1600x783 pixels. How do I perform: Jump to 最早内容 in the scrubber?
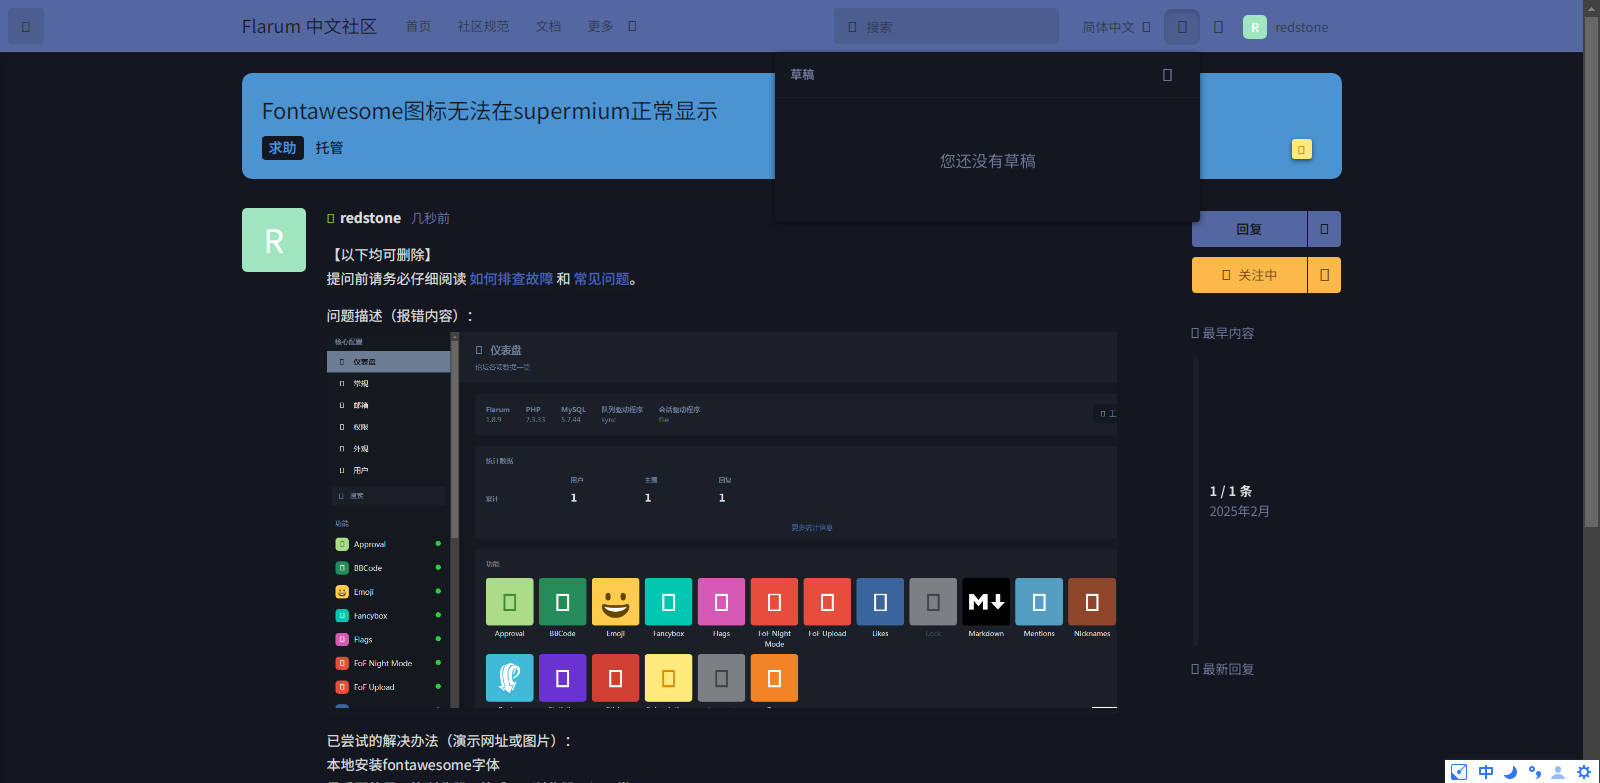[1222, 333]
